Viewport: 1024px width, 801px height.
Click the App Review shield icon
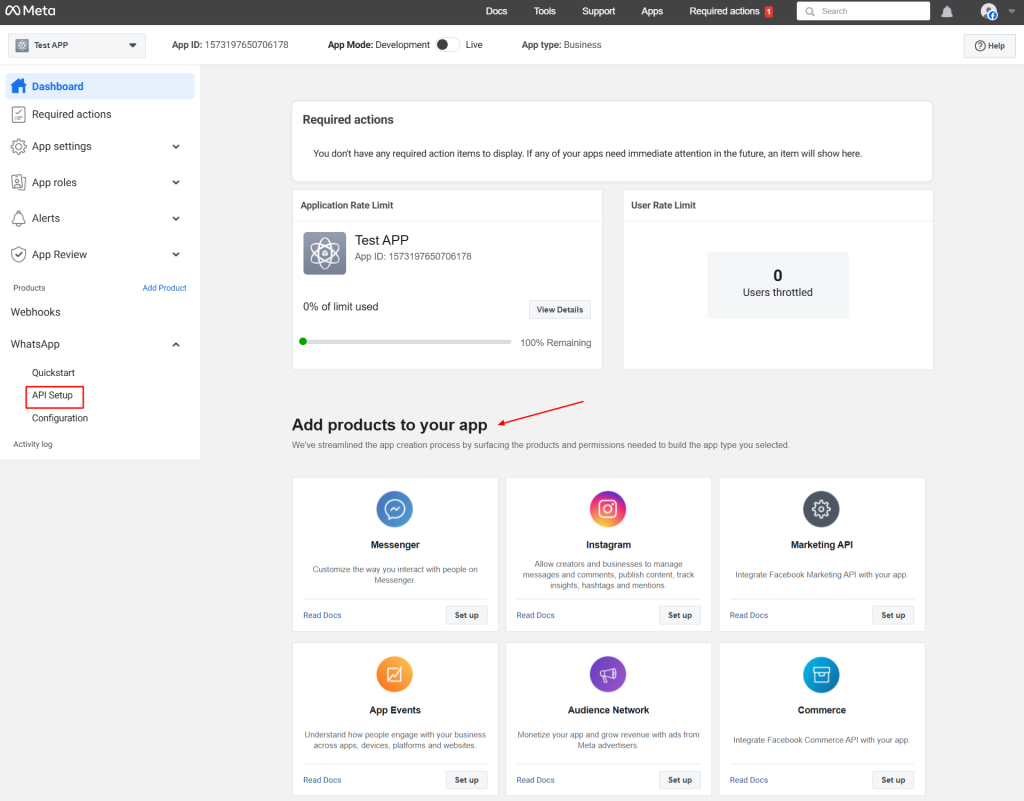coord(19,254)
